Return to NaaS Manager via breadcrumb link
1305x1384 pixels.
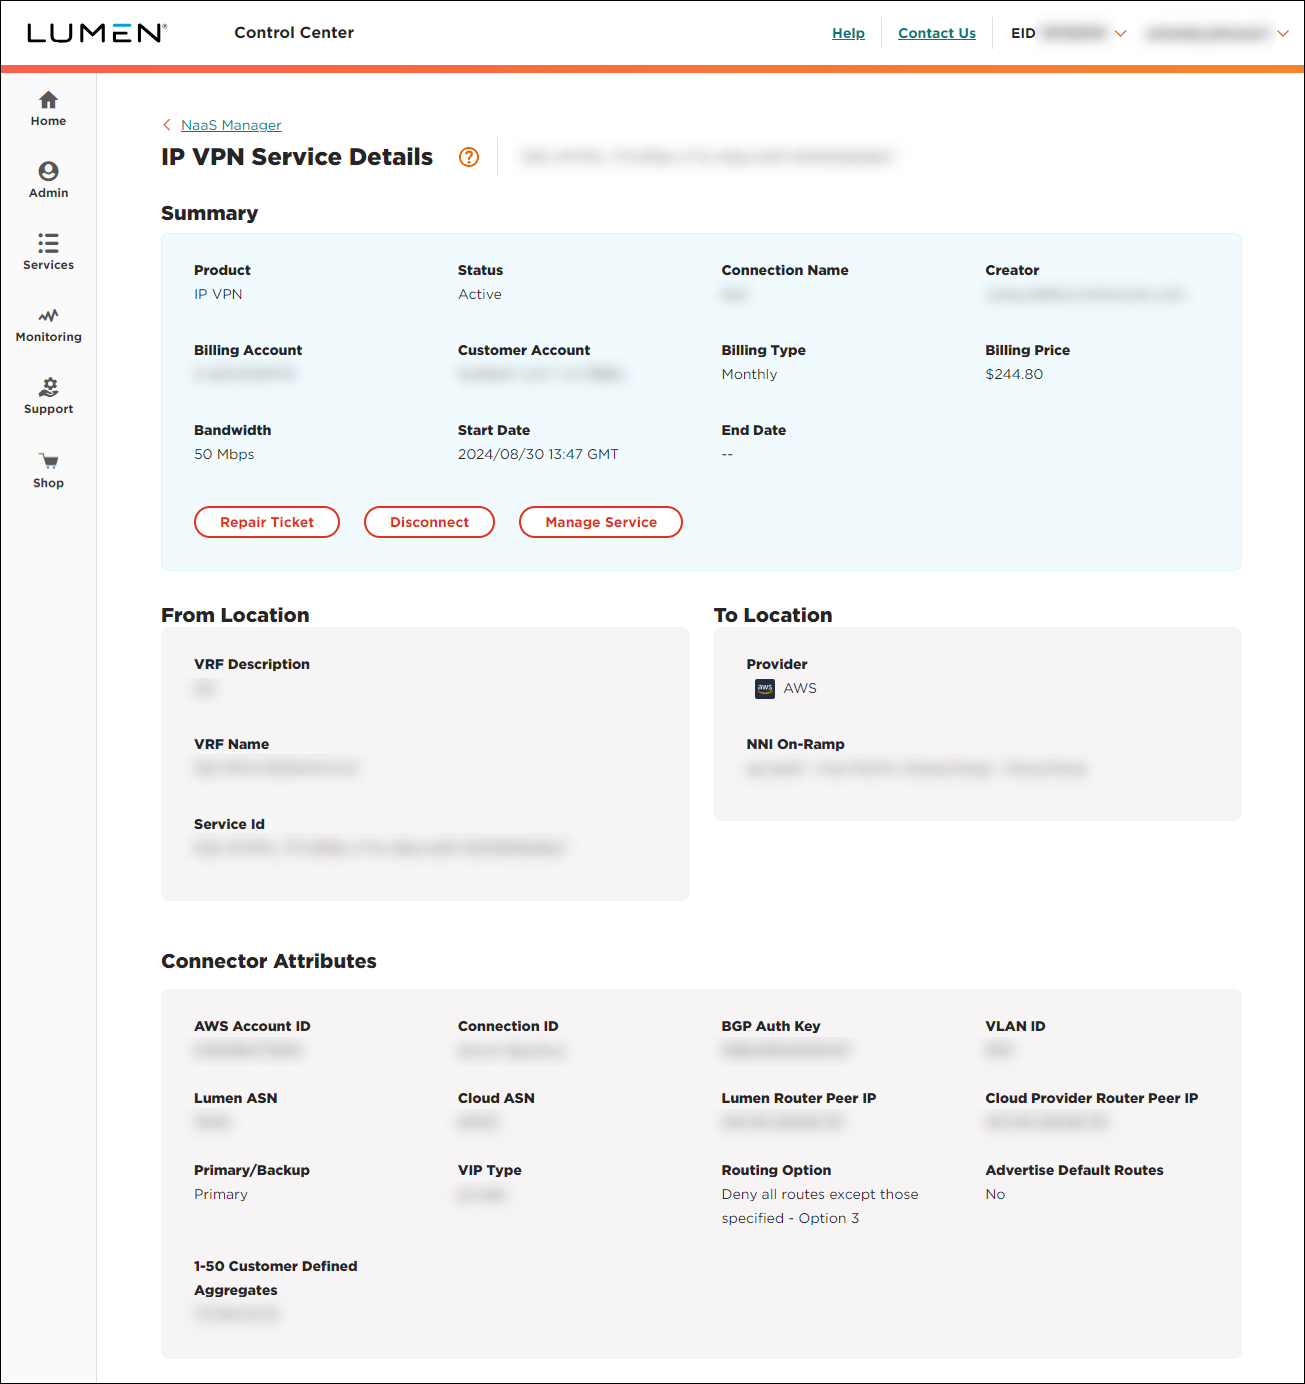coord(231,125)
